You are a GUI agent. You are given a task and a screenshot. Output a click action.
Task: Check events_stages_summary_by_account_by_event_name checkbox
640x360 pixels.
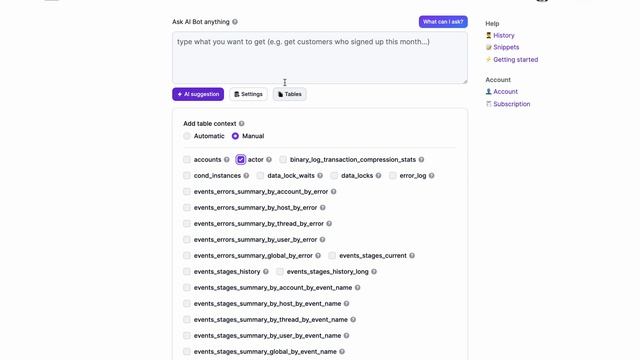[x=187, y=288]
